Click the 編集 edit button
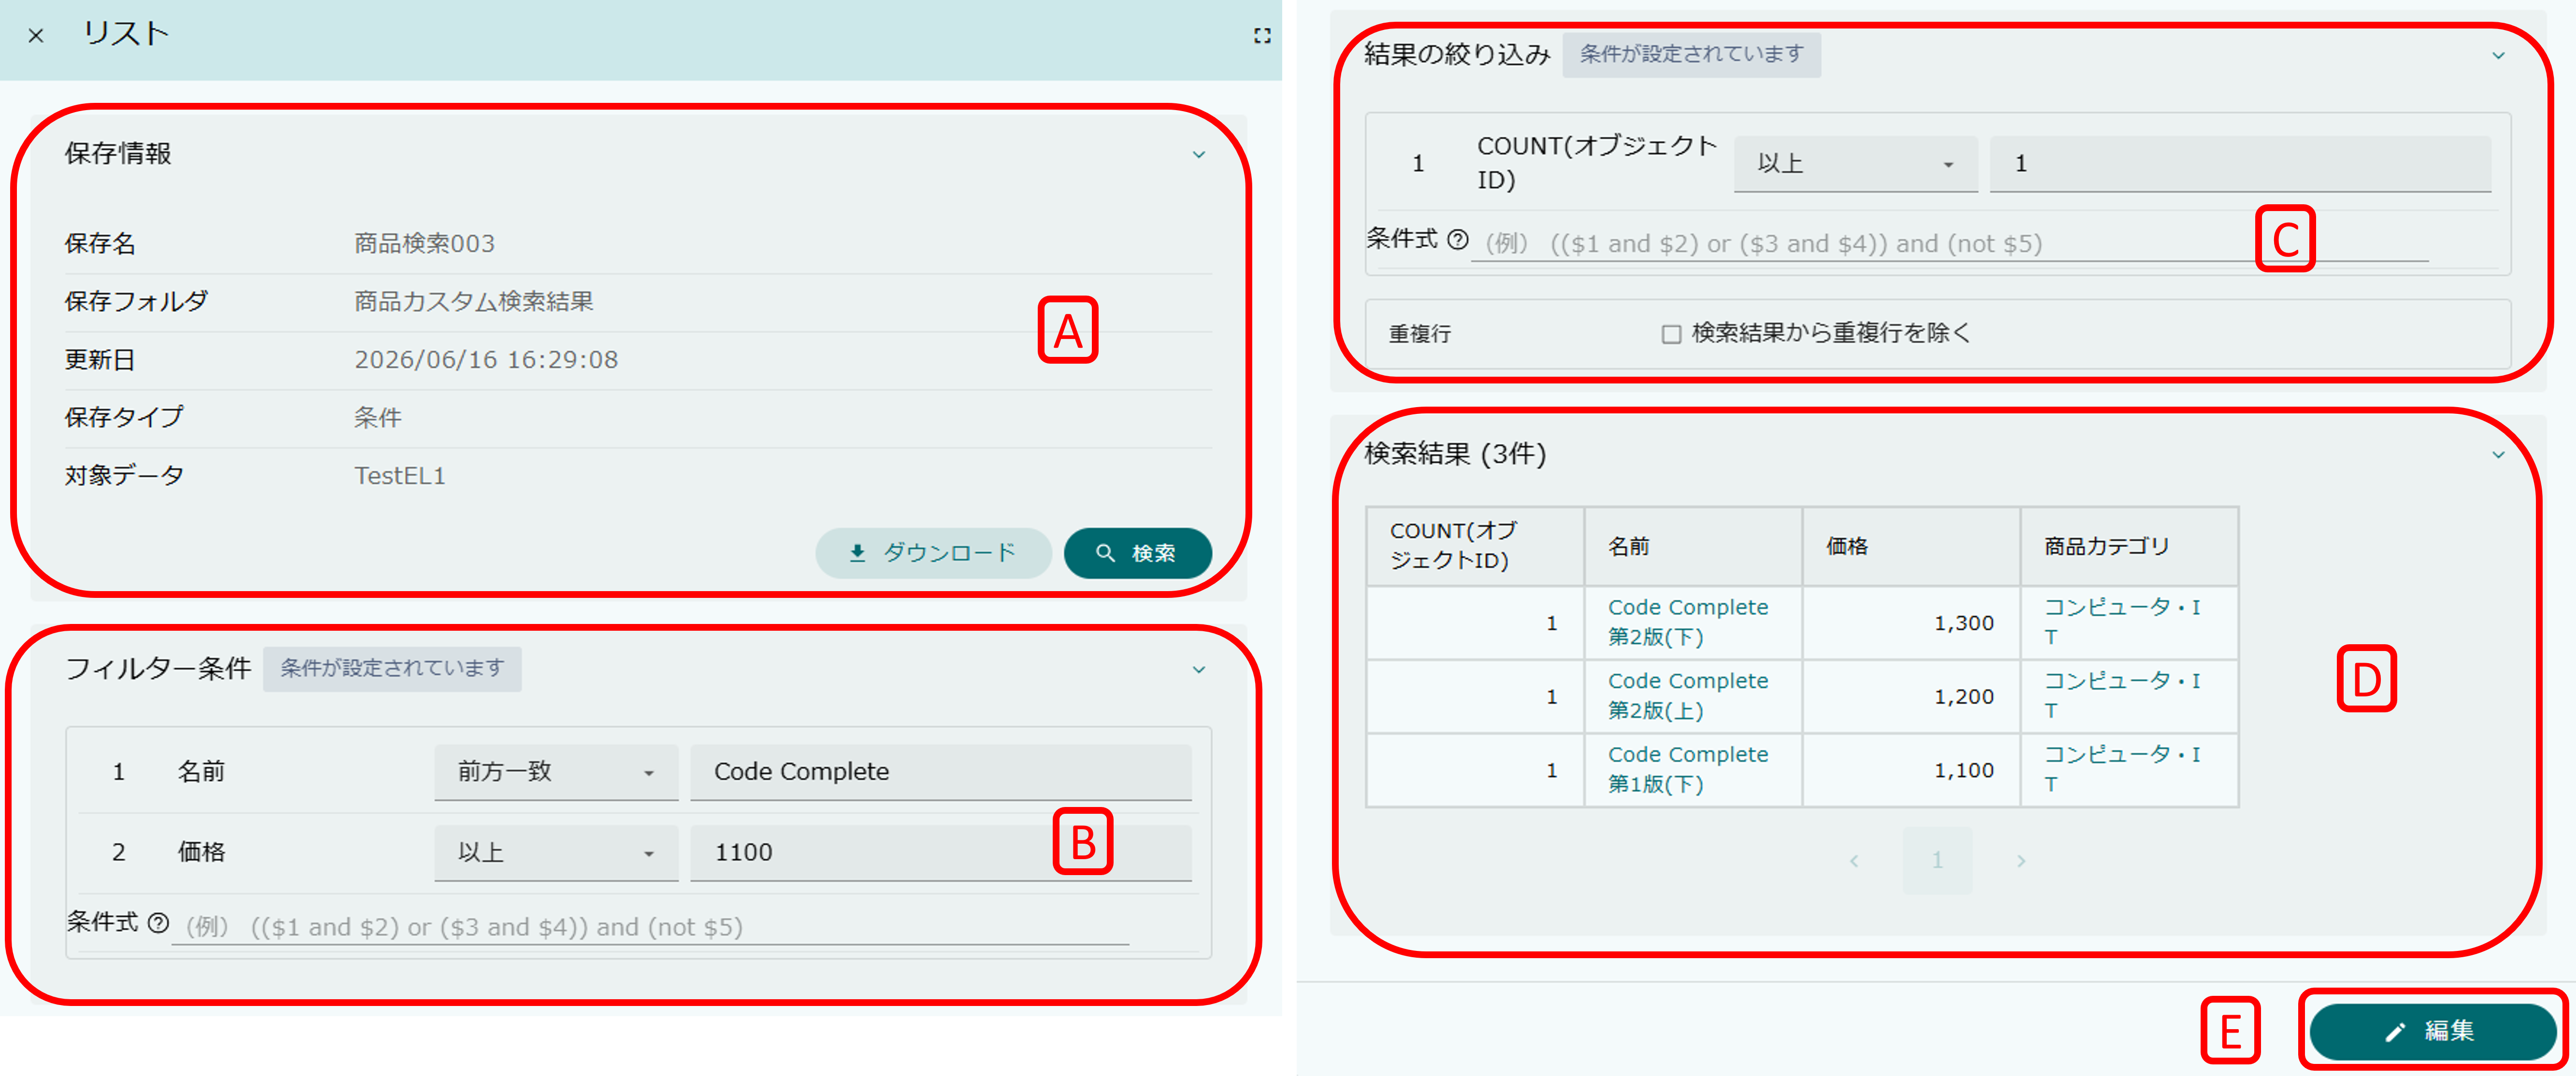Image resolution: width=2576 pixels, height=1076 pixels. point(2432,1032)
